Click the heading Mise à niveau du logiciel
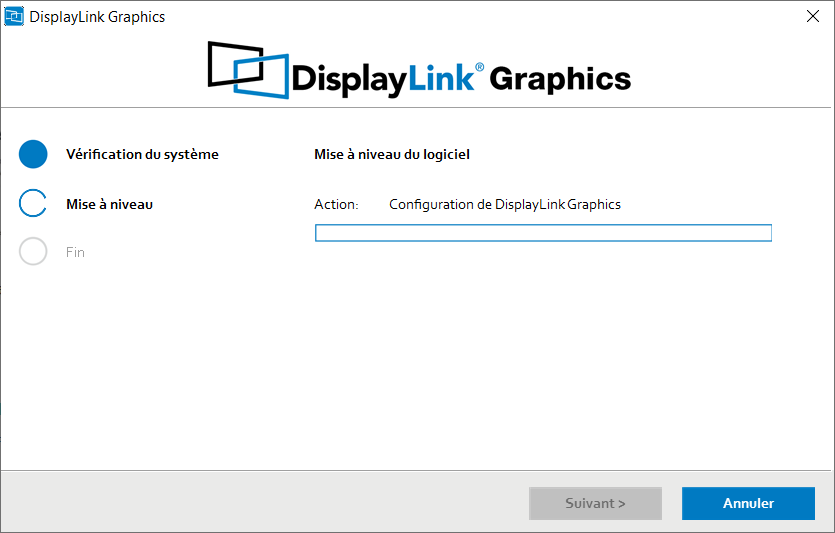 [392, 154]
